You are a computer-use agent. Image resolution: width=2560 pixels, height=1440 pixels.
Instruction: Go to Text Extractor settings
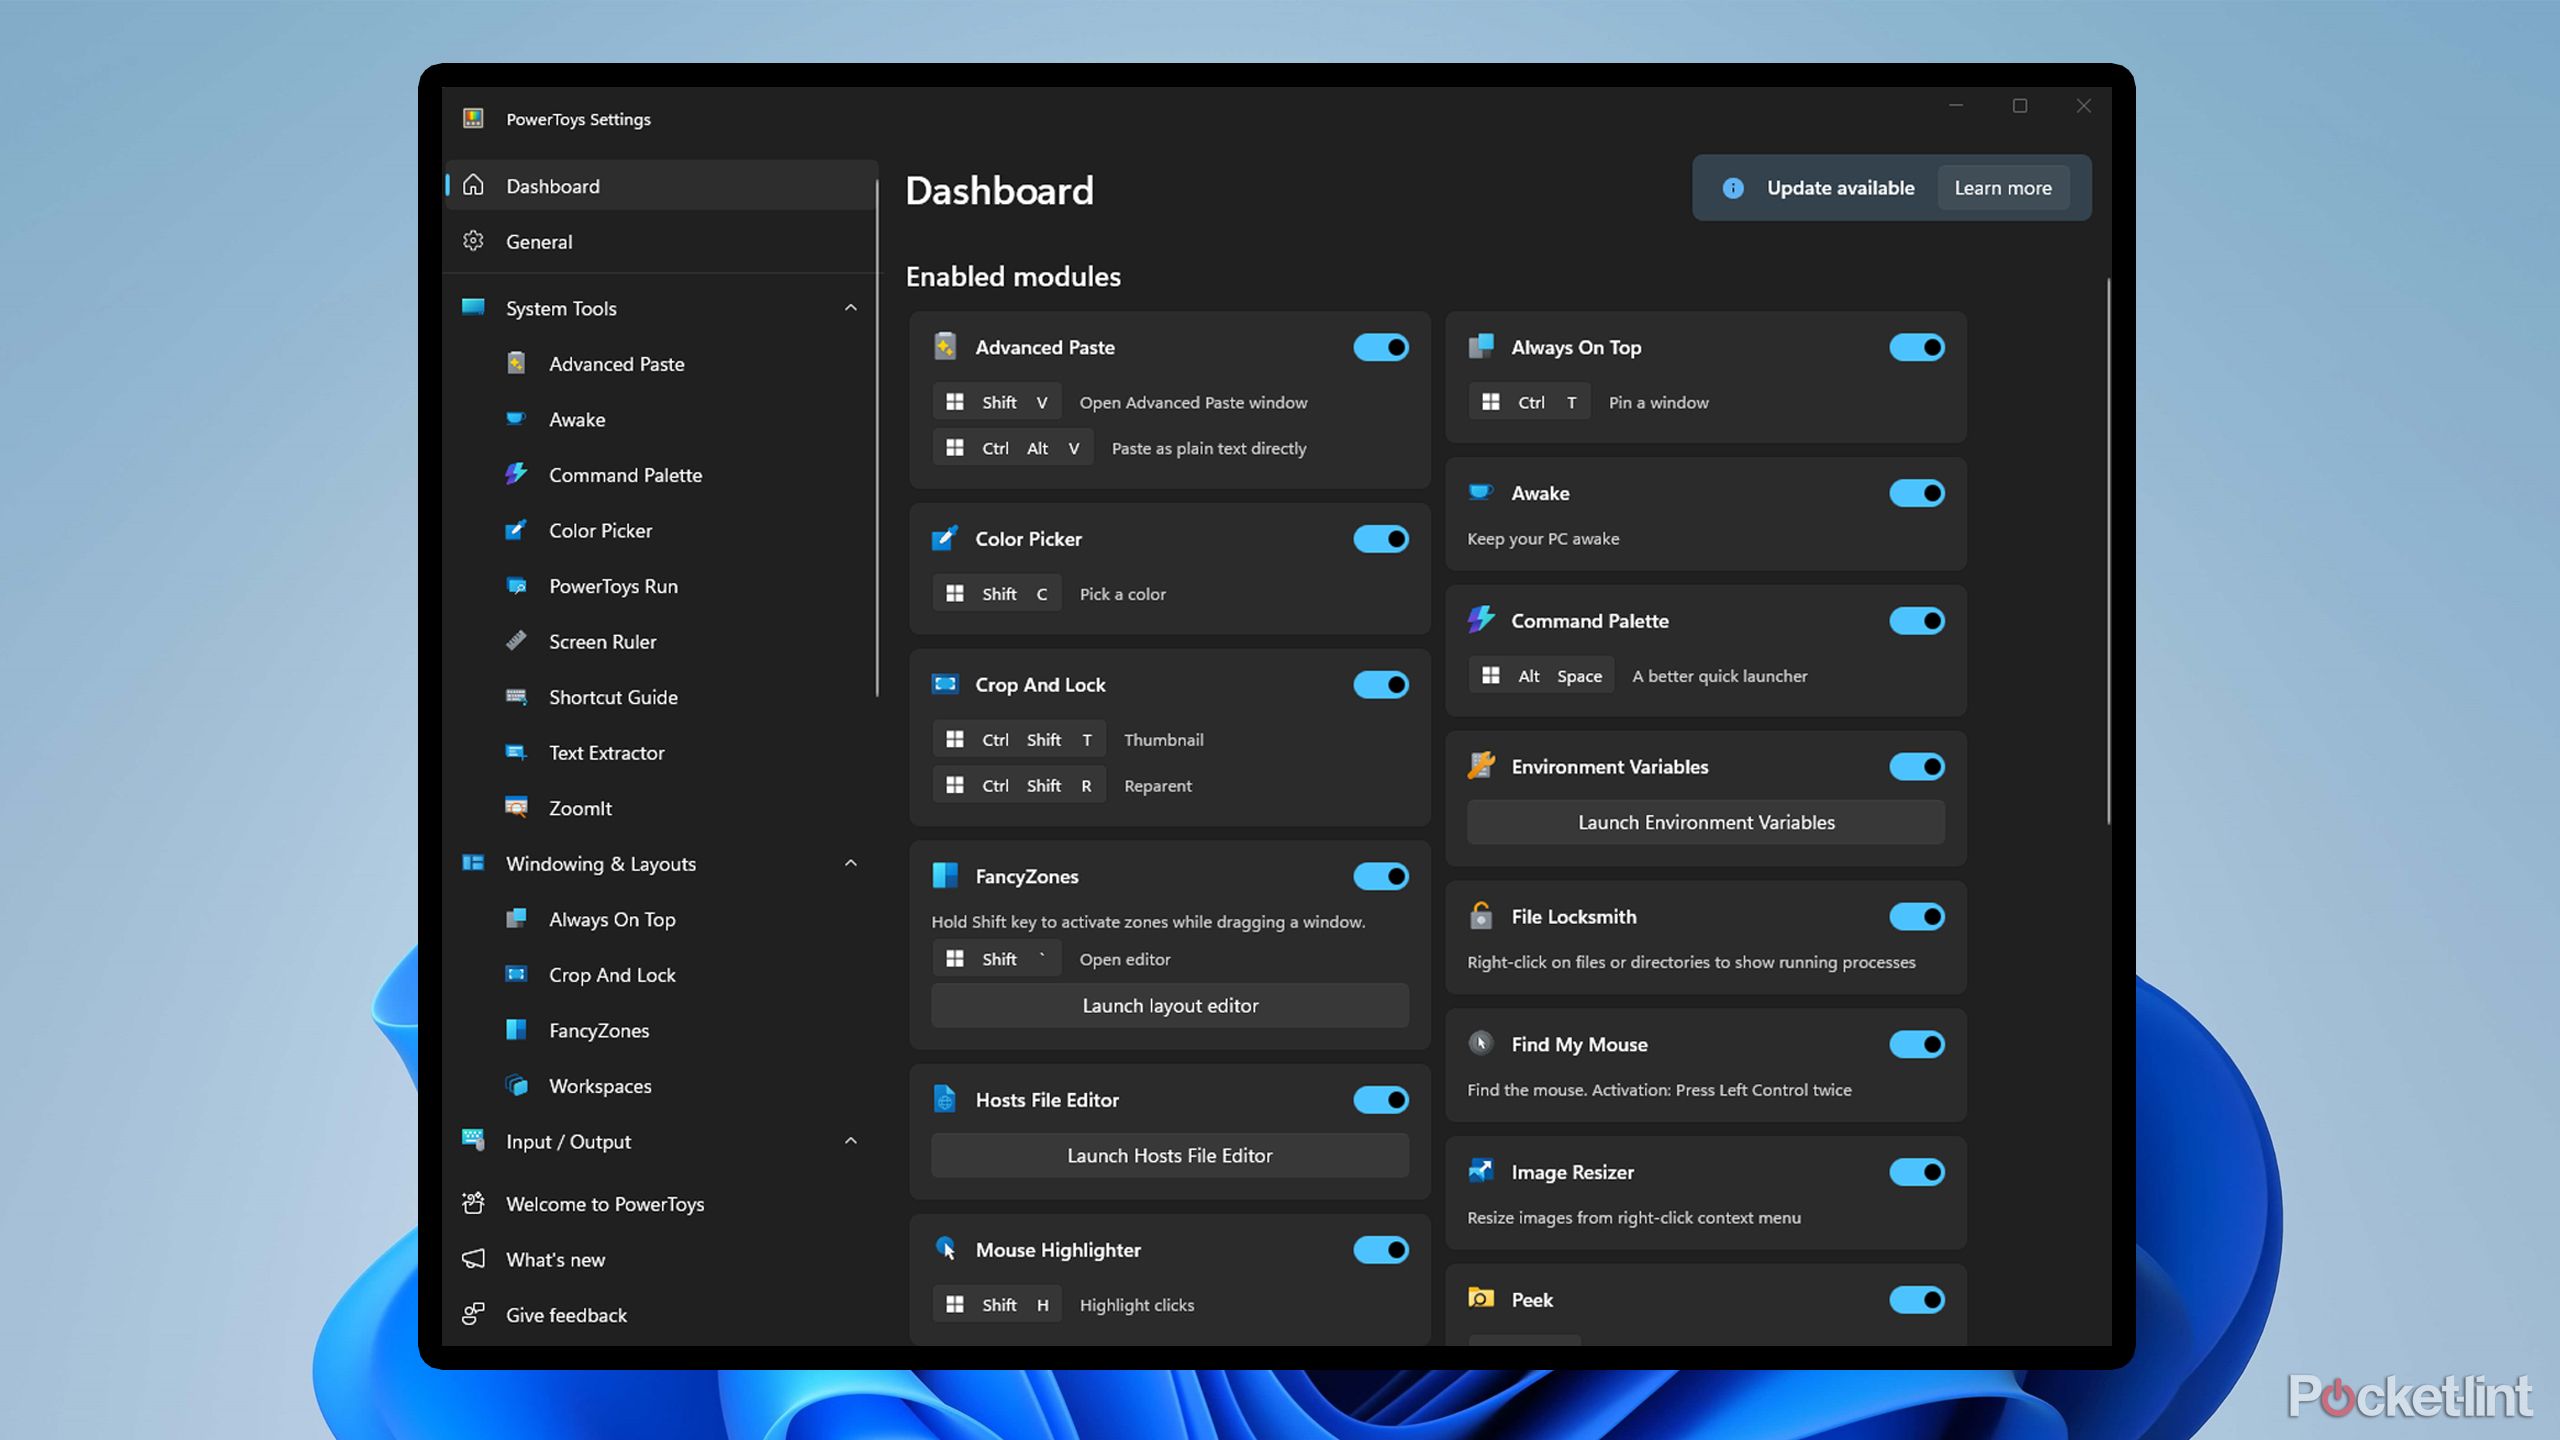point(661,752)
